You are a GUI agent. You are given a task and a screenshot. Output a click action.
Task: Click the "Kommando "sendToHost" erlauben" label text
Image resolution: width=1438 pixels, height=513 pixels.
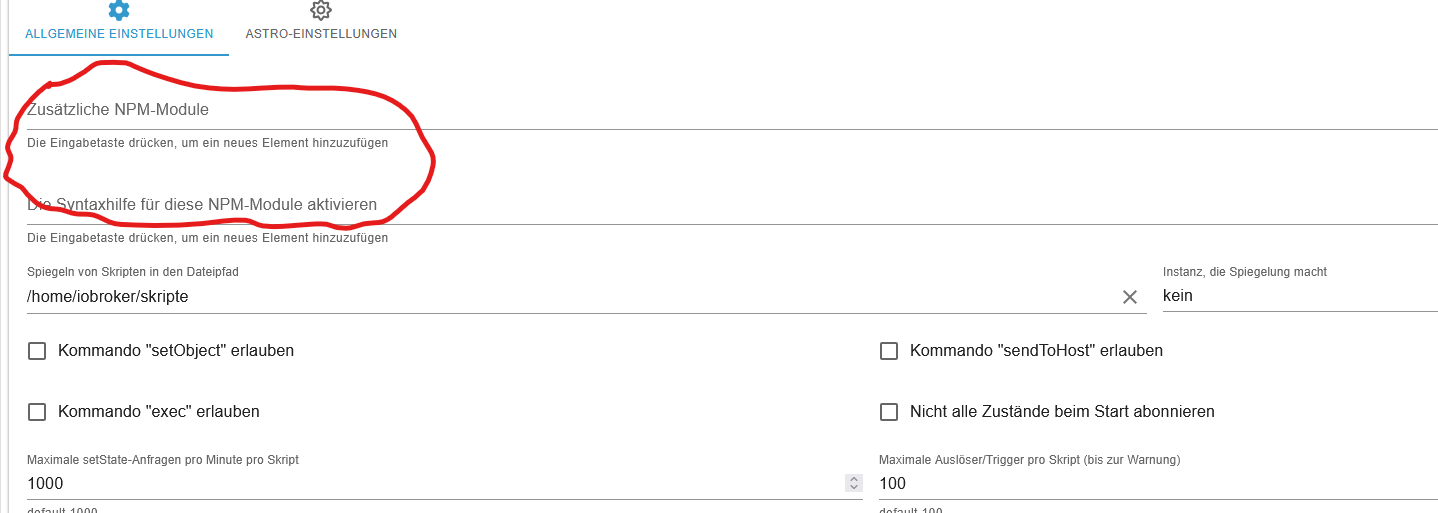pyautogui.click(x=1036, y=351)
